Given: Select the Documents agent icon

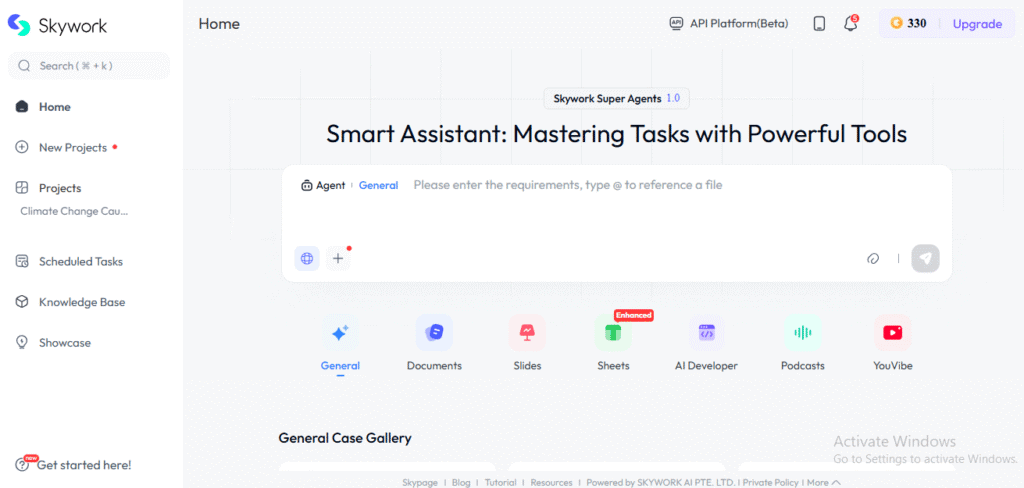Looking at the screenshot, I should [434, 333].
